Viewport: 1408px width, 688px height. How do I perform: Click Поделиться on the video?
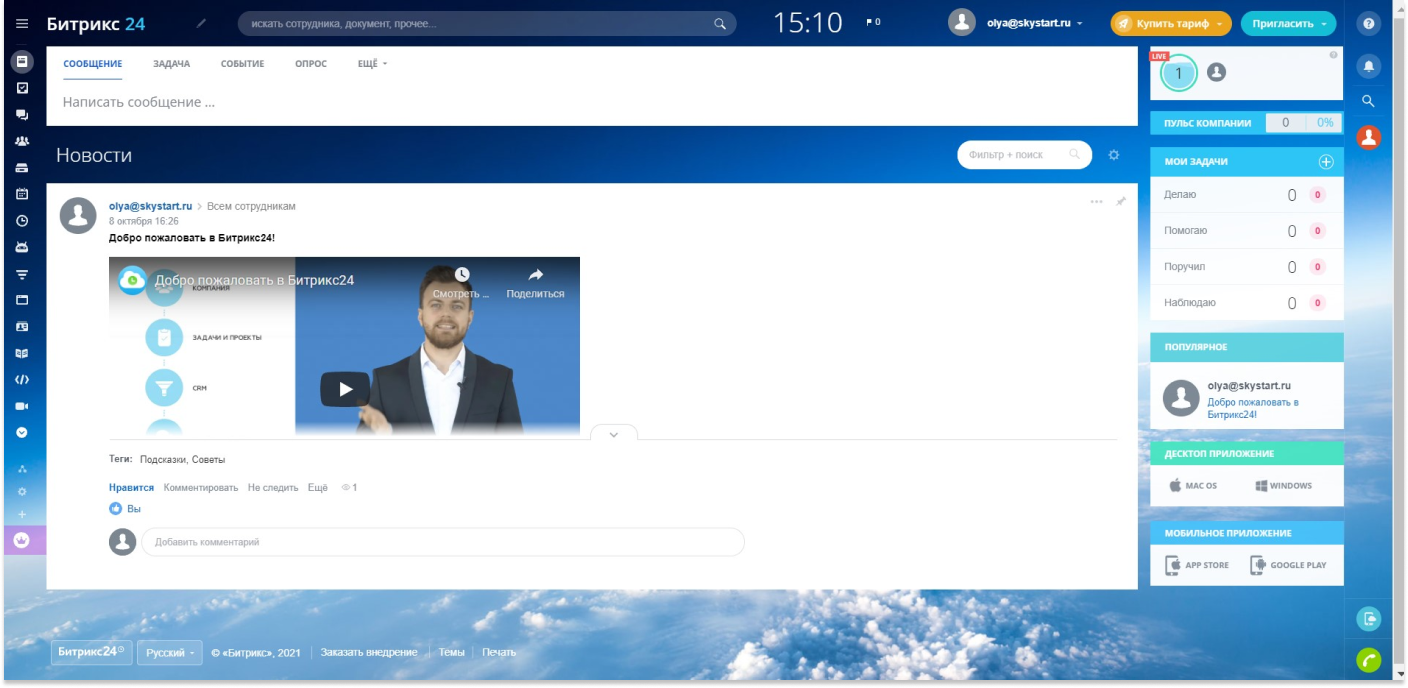(x=535, y=283)
